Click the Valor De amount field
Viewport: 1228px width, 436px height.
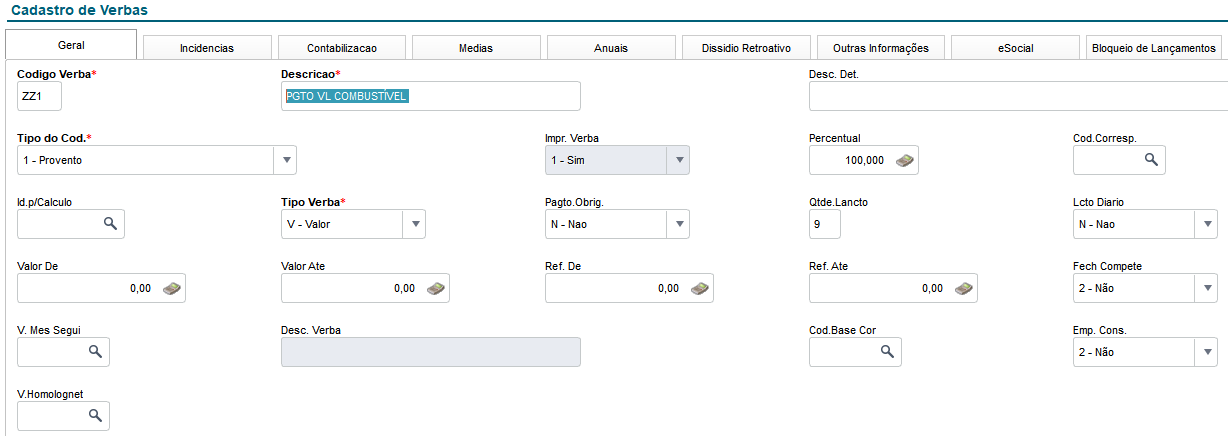(102, 288)
